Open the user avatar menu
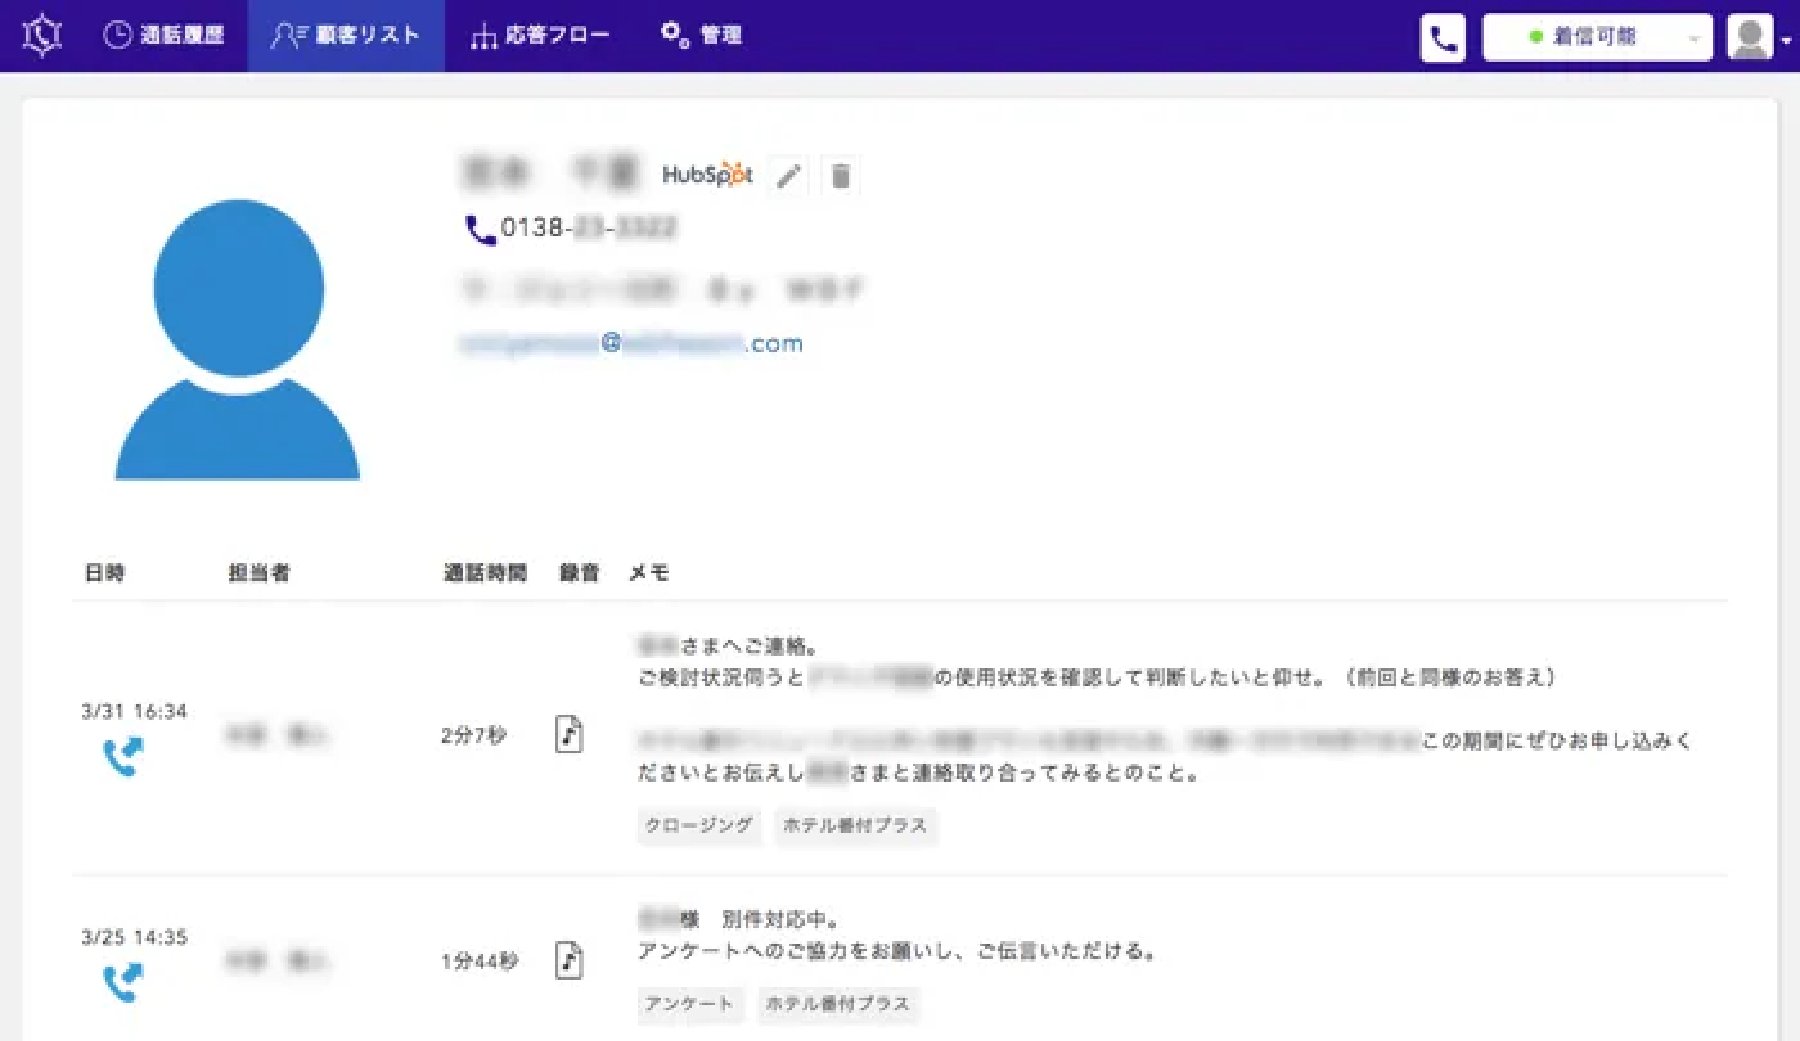Screen dimensions: 1800x1041 [1759, 38]
